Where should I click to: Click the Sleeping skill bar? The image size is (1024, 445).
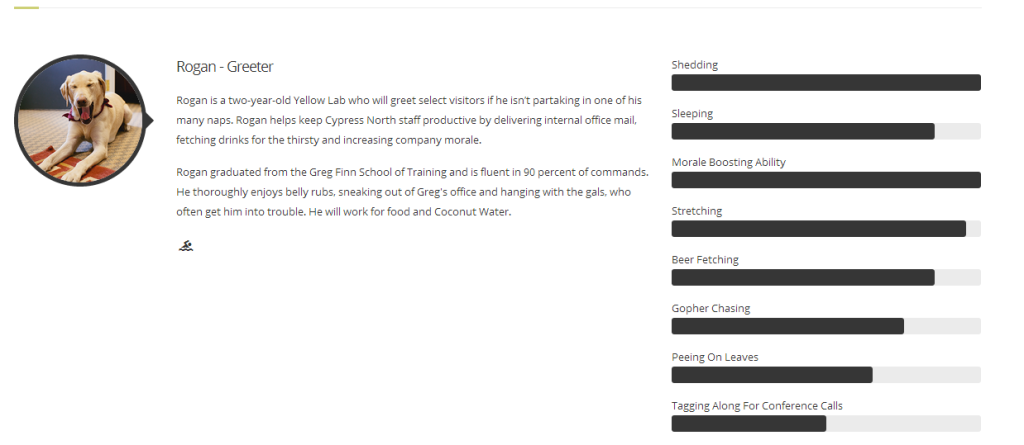(x=826, y=131)
